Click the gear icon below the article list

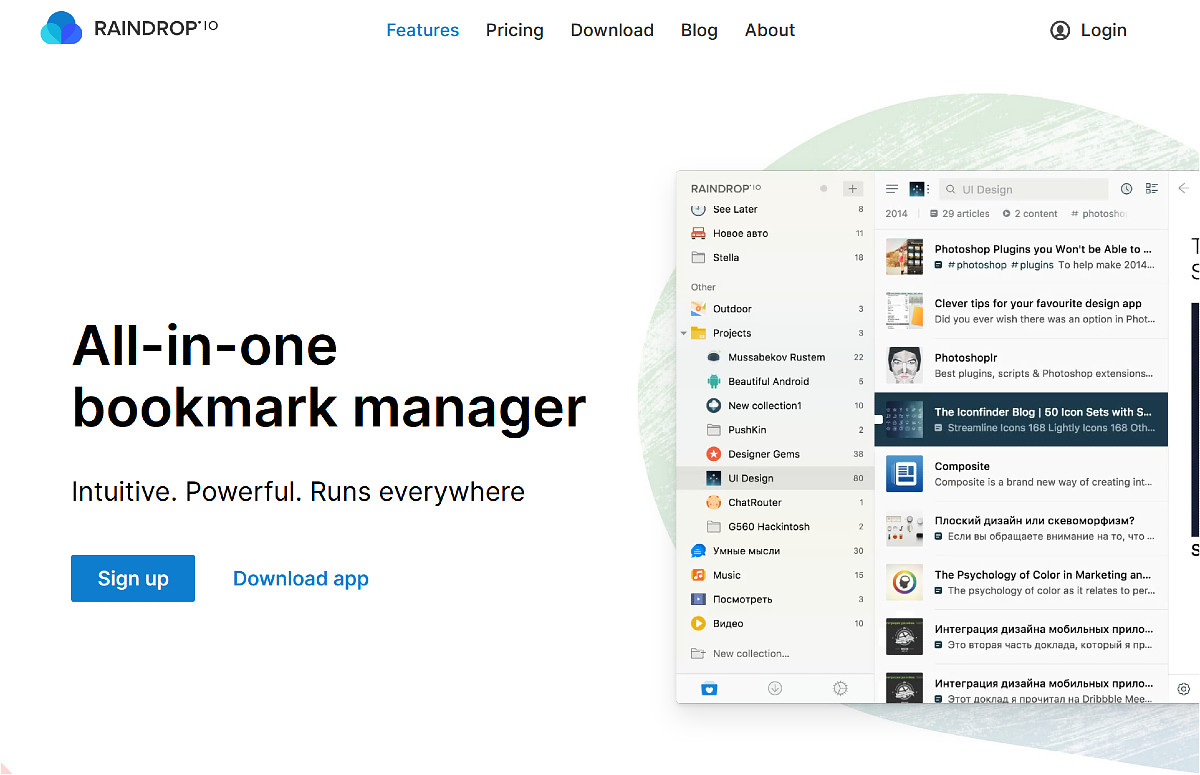(x=1184, y=689)
